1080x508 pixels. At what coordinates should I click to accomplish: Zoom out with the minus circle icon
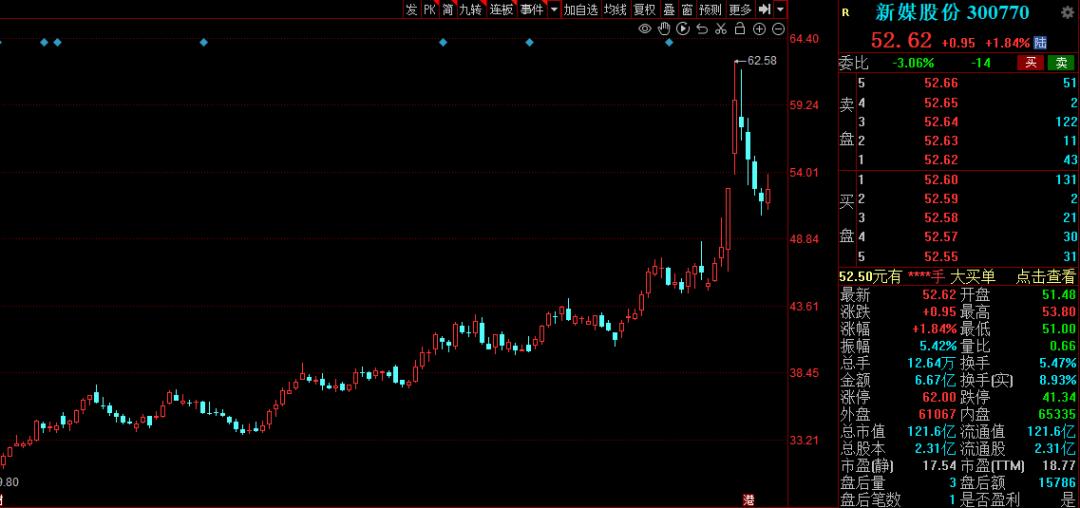pos(778,29)
